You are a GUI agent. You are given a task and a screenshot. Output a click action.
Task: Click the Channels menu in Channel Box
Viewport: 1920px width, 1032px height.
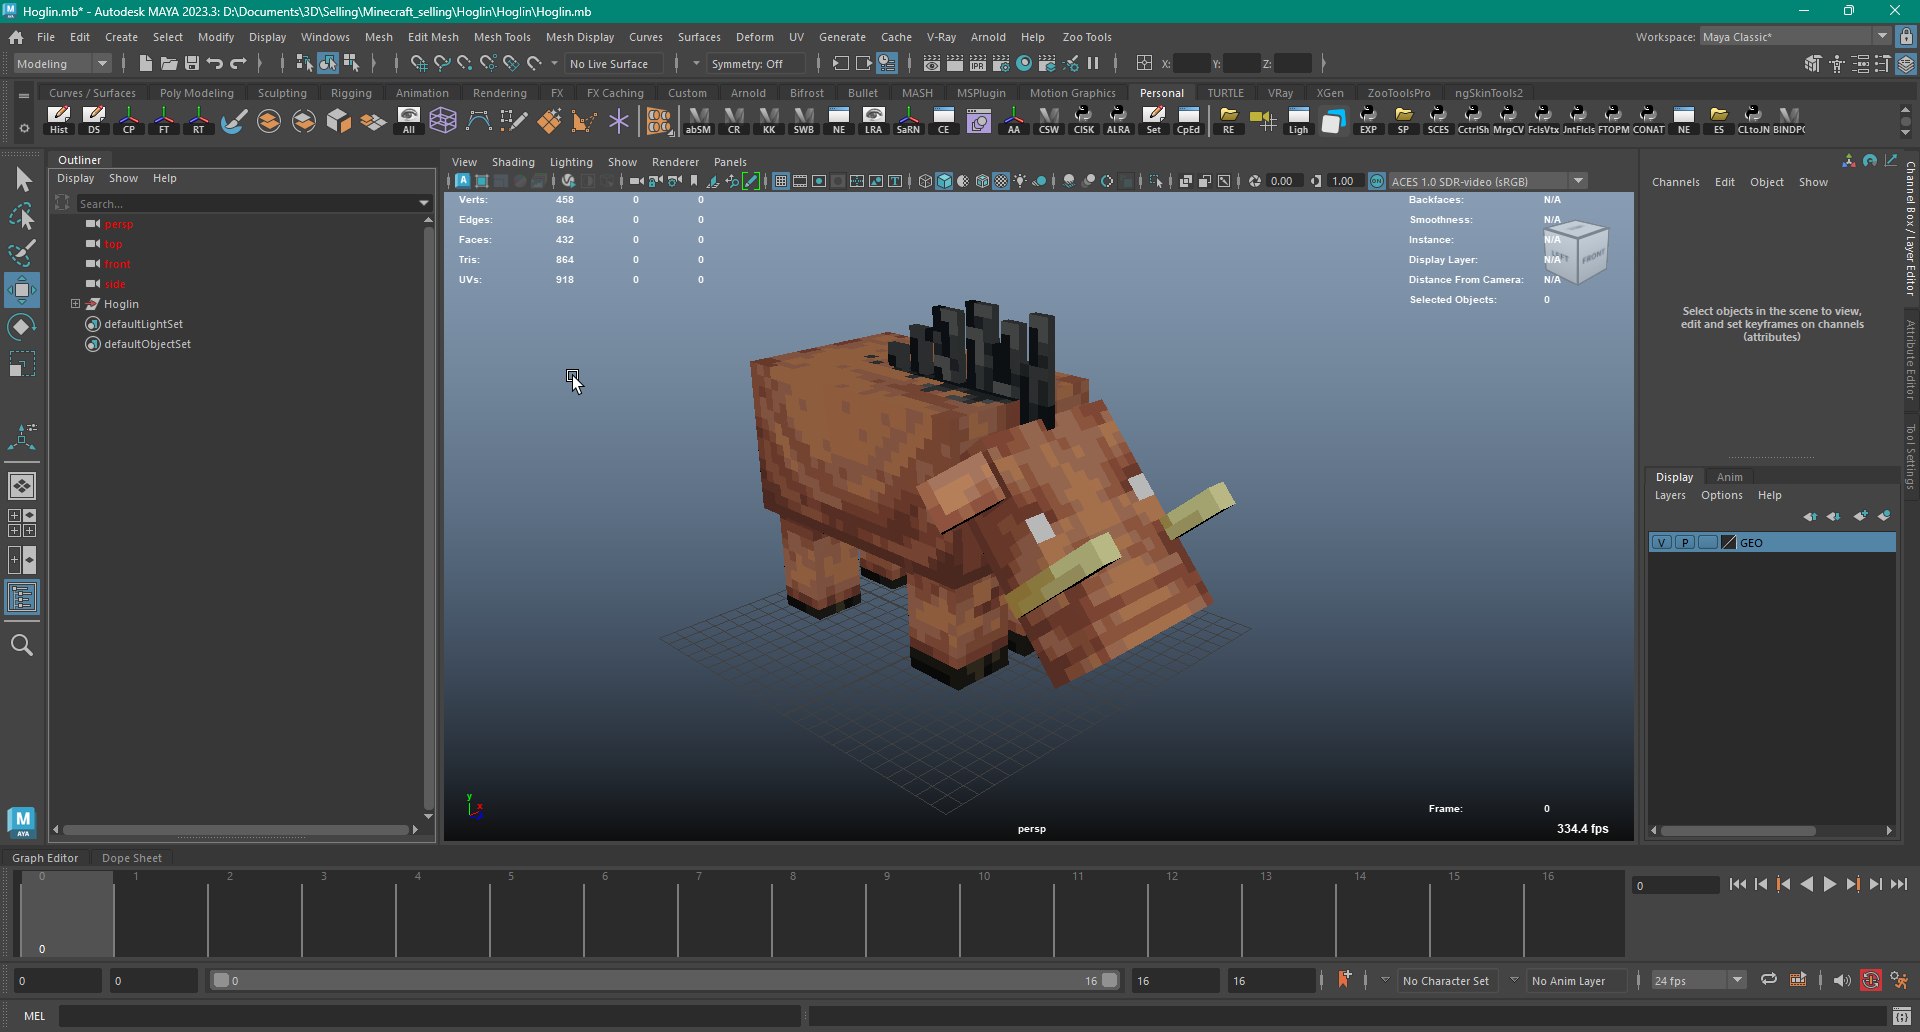[1675, 182]
